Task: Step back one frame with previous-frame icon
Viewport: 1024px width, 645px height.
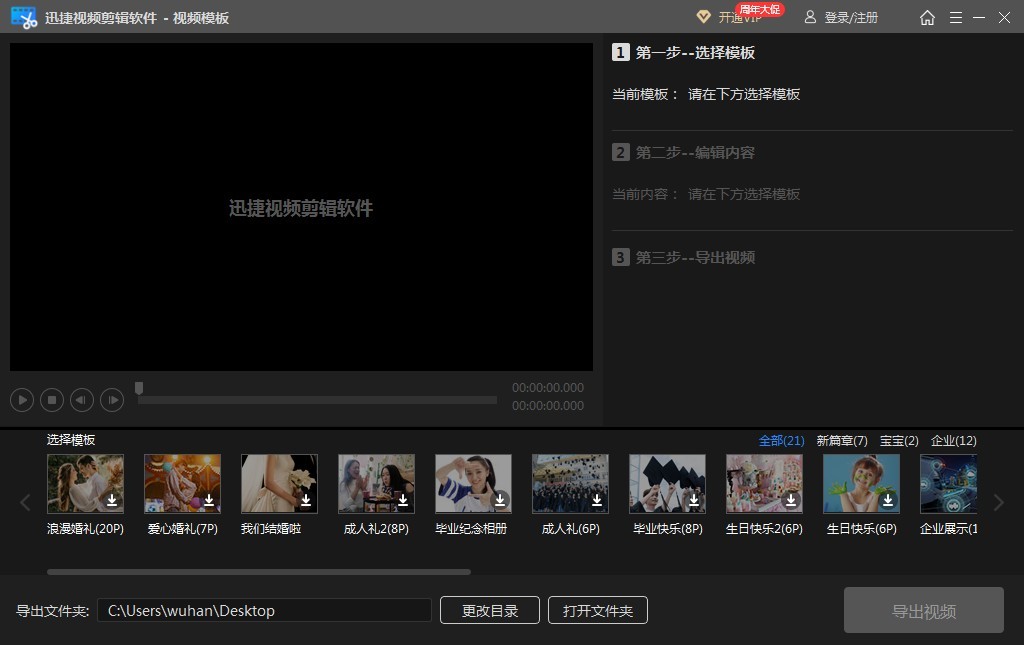Action: click(x=82, y=399)
